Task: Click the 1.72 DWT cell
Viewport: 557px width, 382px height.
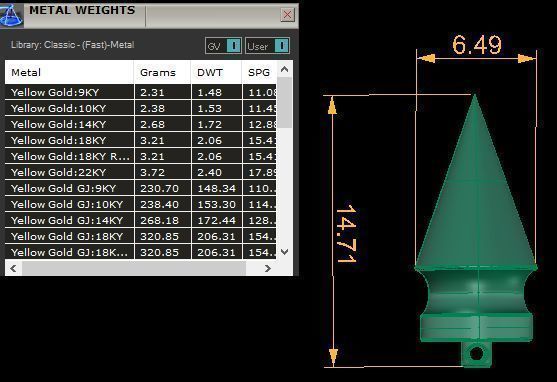Action: point(217,124)
